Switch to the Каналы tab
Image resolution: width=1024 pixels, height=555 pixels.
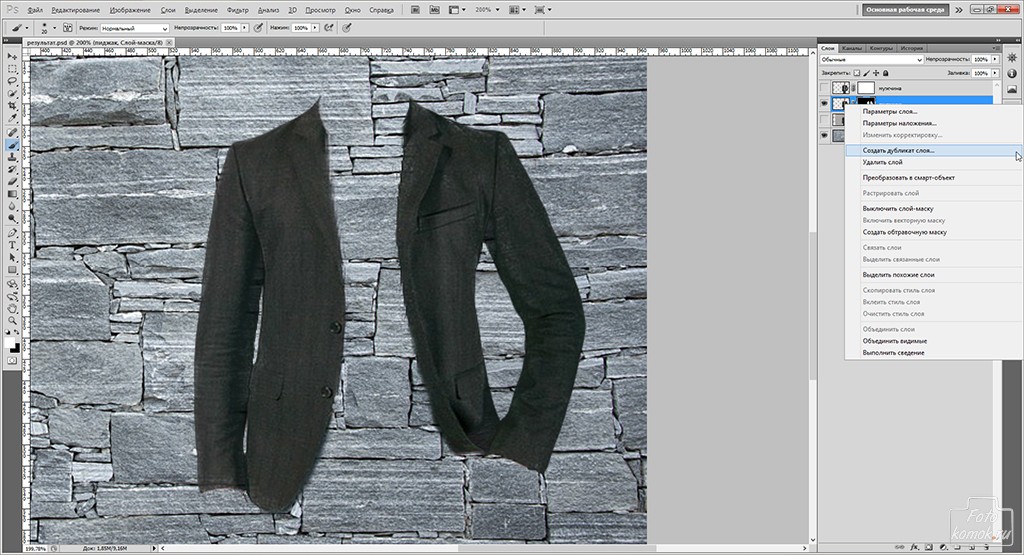pos(852,47)
